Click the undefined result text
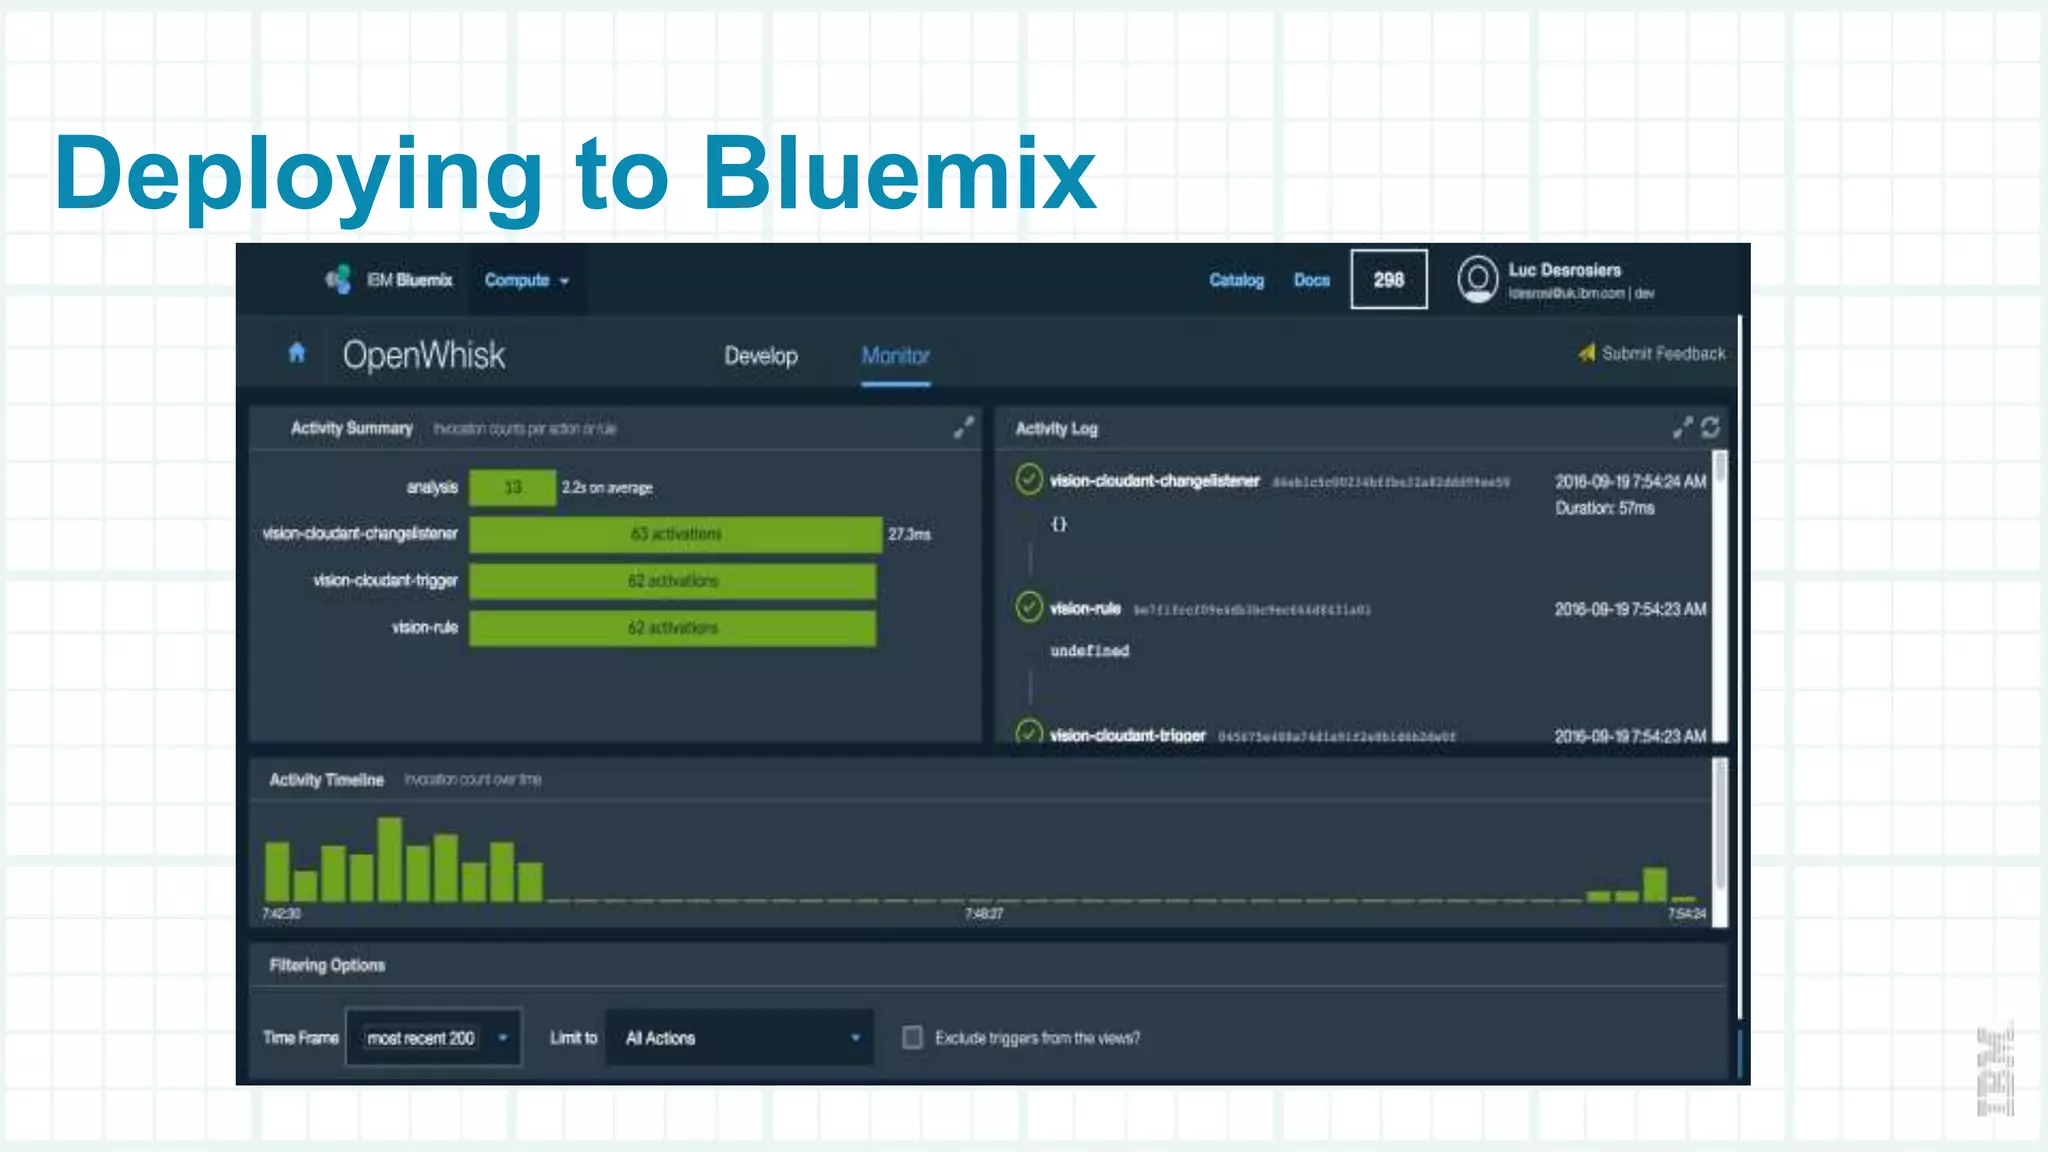 click(x=1089, y=651)
